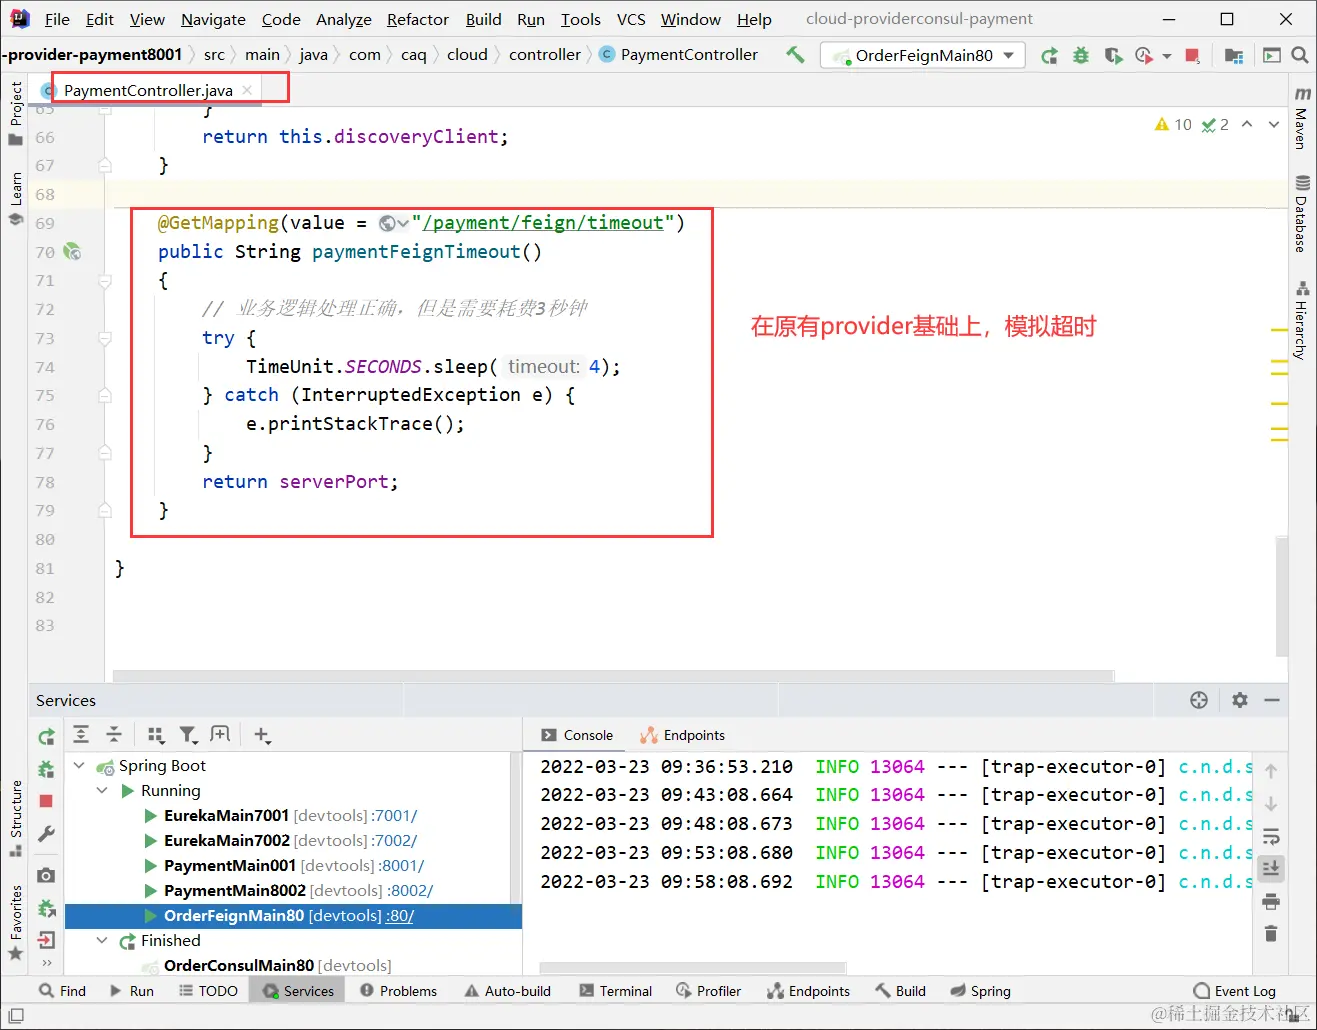Toggle Soft-Wrap in the console
The height and width of the screenshot is (1030, 1317).
(x=1271, y=836)
